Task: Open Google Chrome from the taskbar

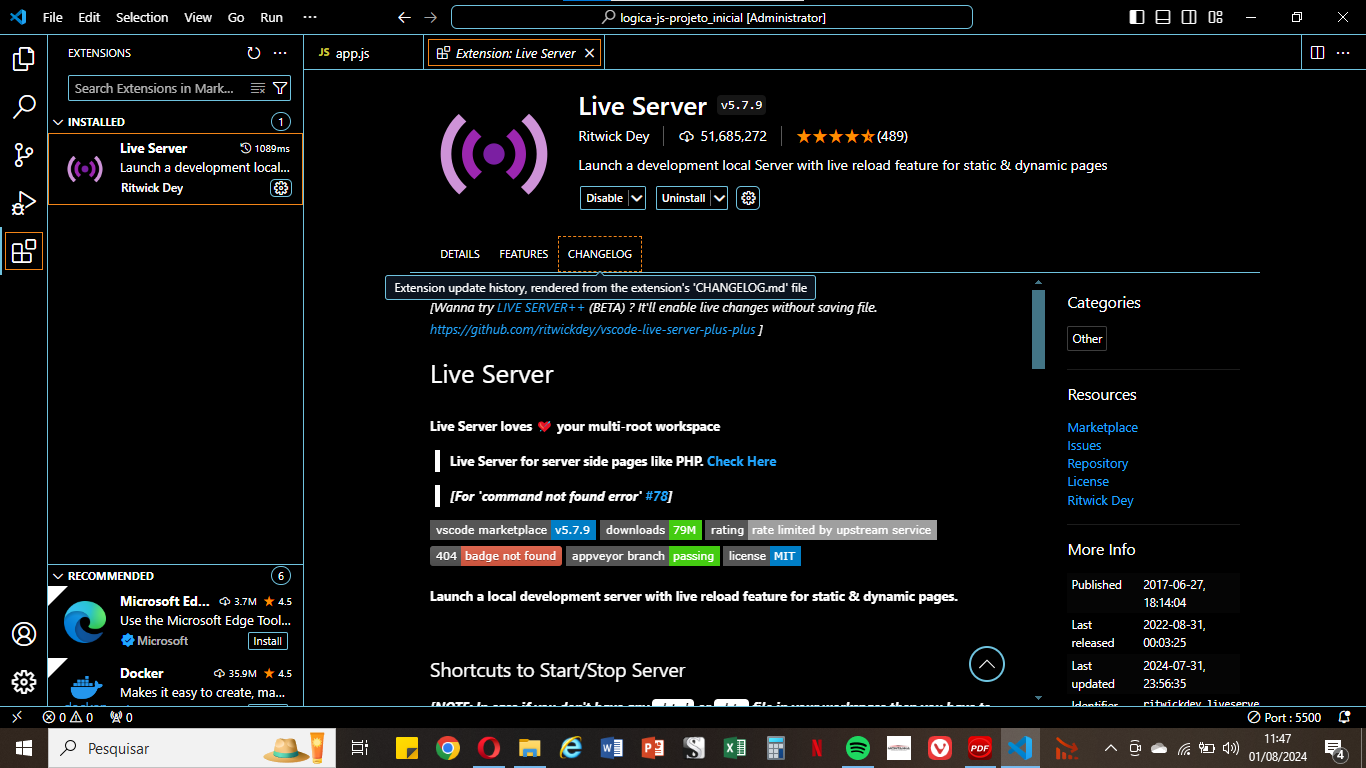Action: pyautogui.click(x=447, y=748)
